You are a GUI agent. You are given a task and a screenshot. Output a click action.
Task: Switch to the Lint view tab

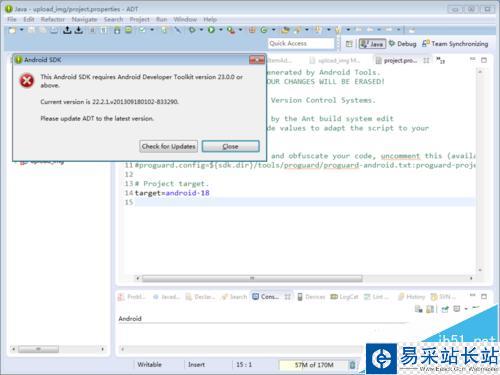coord(376,297)
